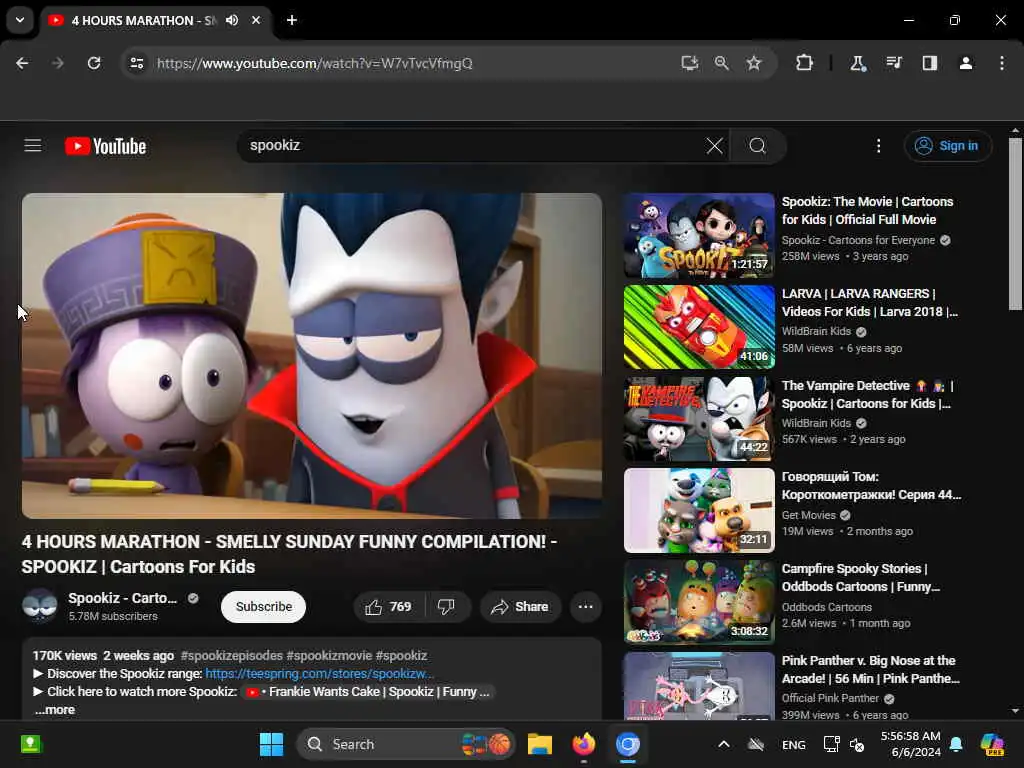Open the tab search dropdown arrow
This screenshot has width=1024, height=768.
pos(20,20)
